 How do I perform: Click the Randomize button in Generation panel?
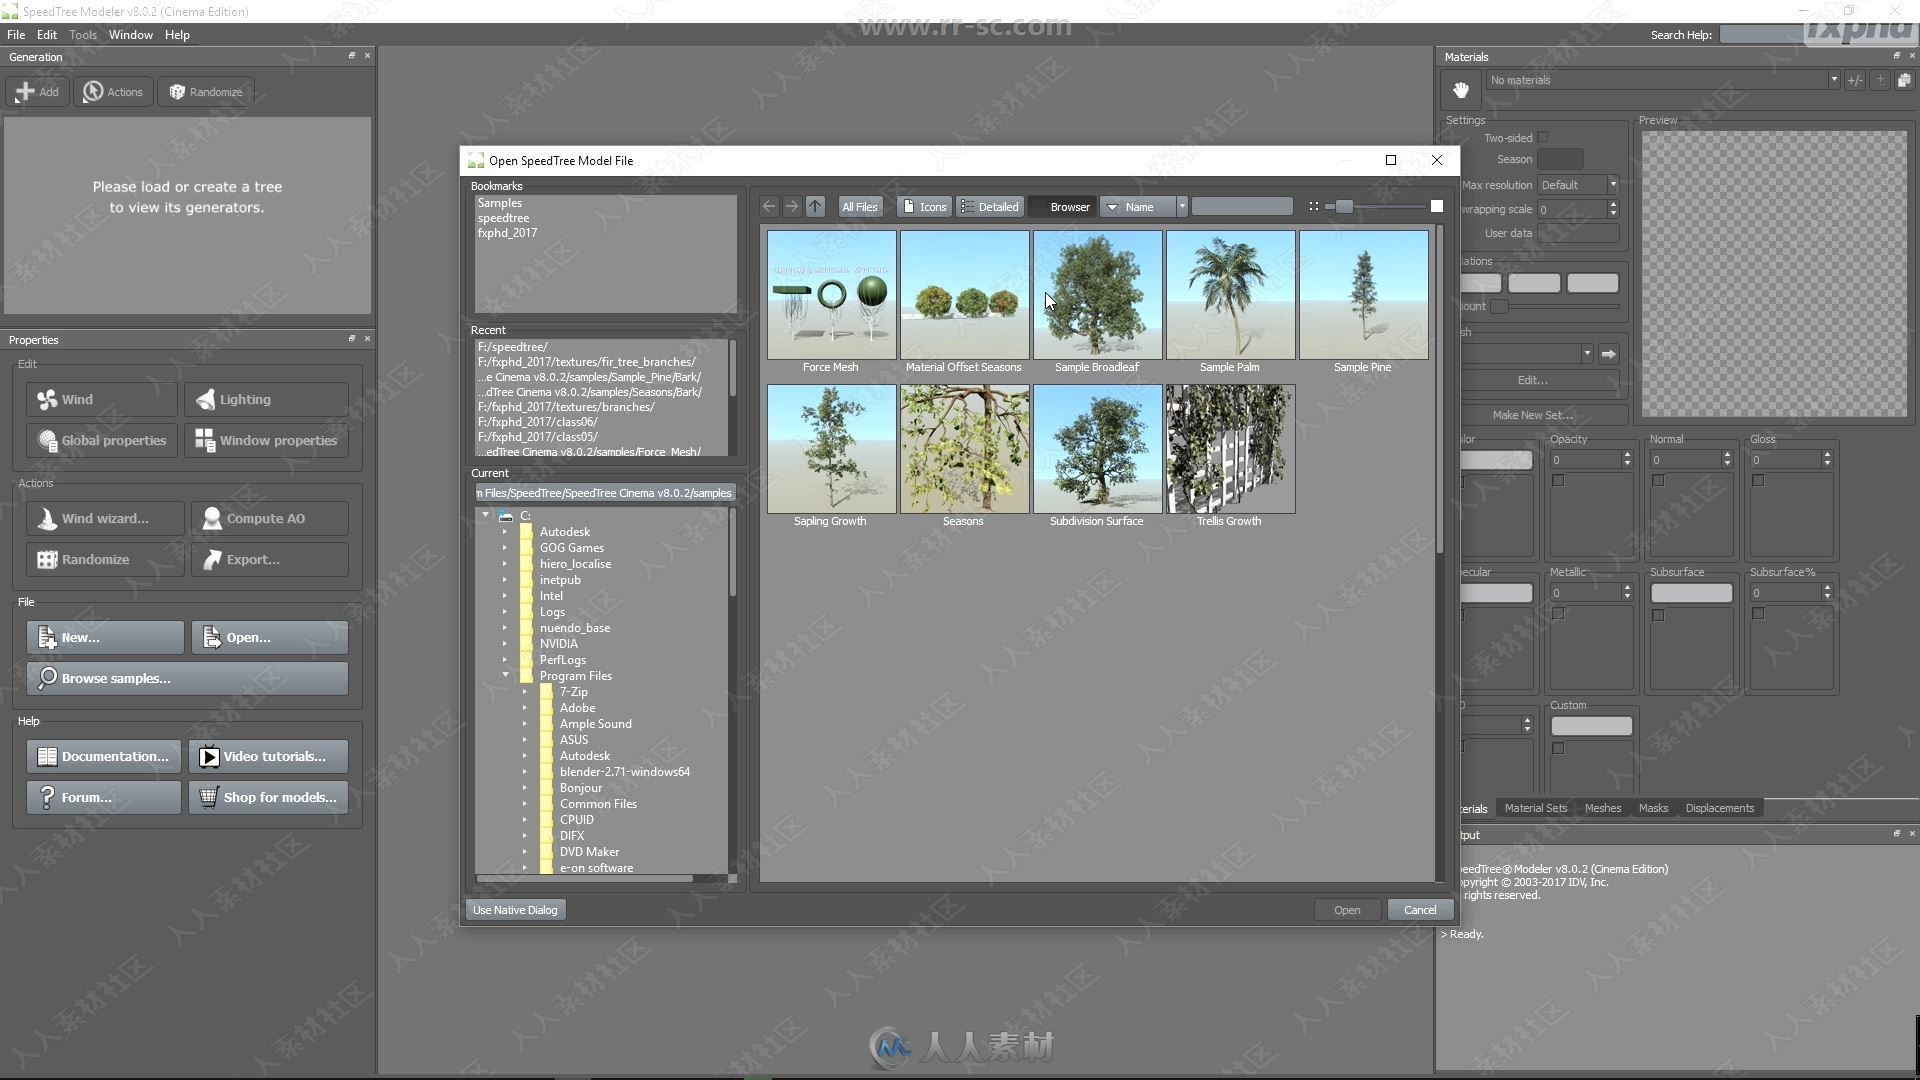point(206,92)
